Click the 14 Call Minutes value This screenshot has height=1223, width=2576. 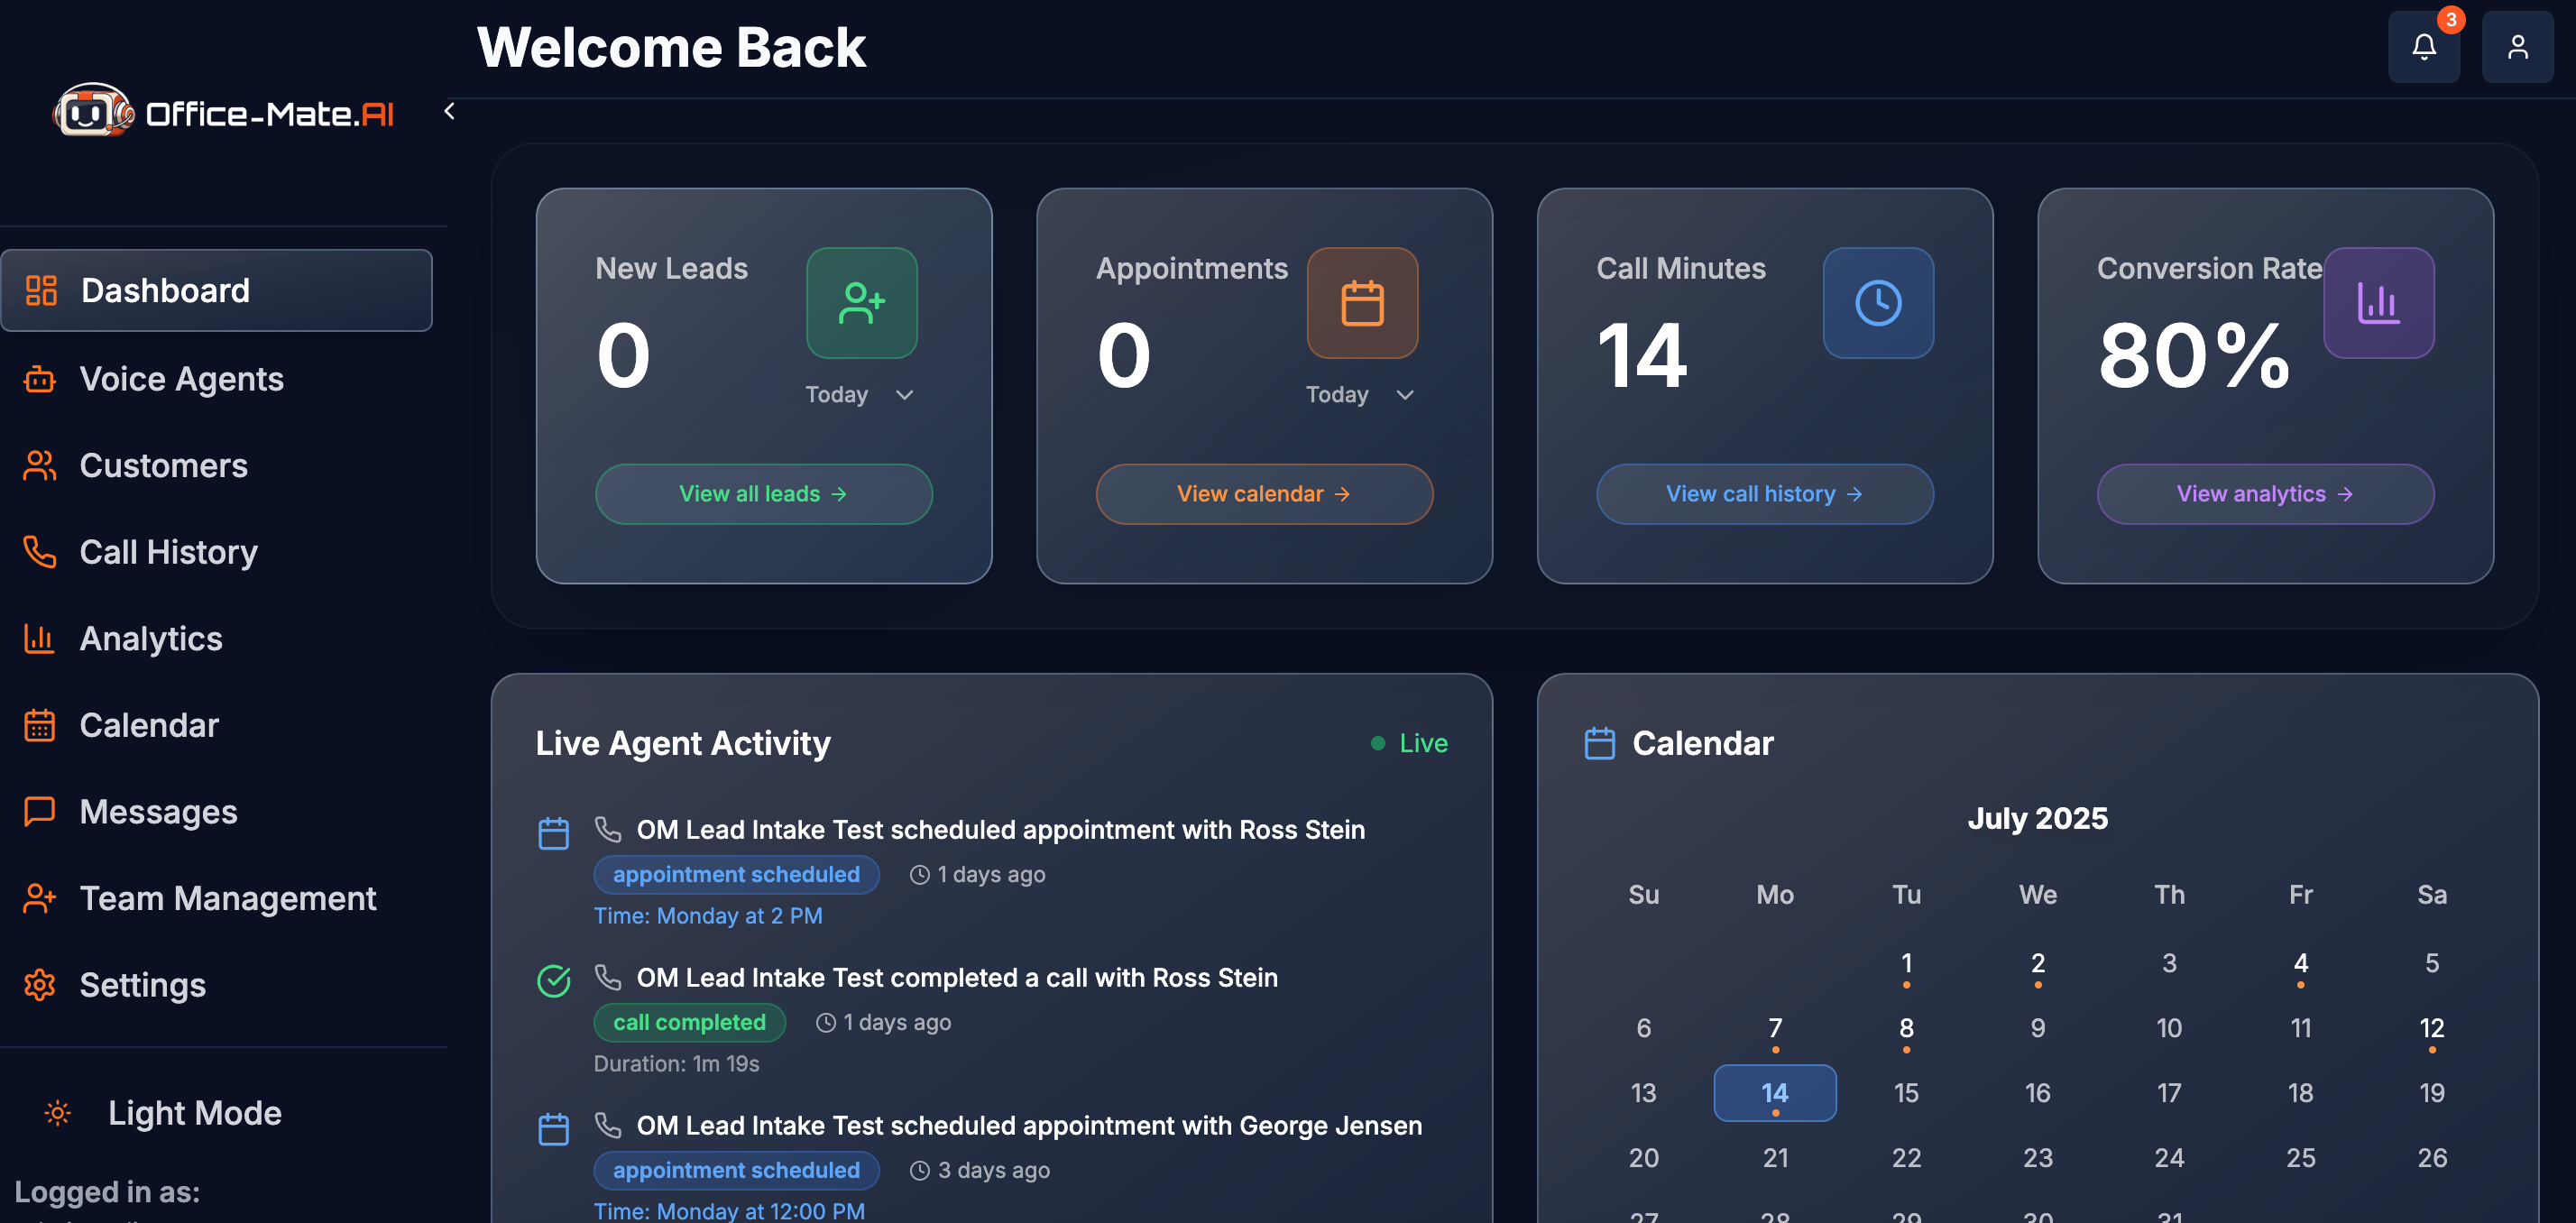click(1642, 355)
